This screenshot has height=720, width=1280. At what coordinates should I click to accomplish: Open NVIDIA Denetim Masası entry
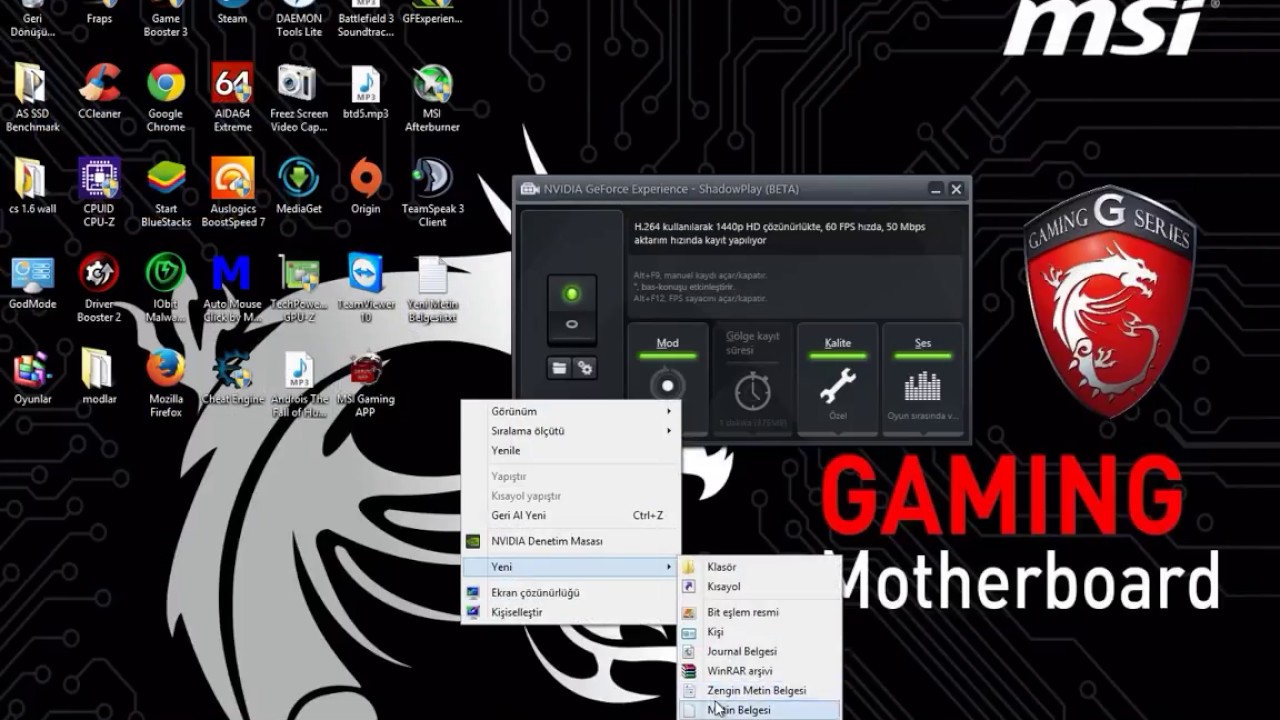coord(571,541)
